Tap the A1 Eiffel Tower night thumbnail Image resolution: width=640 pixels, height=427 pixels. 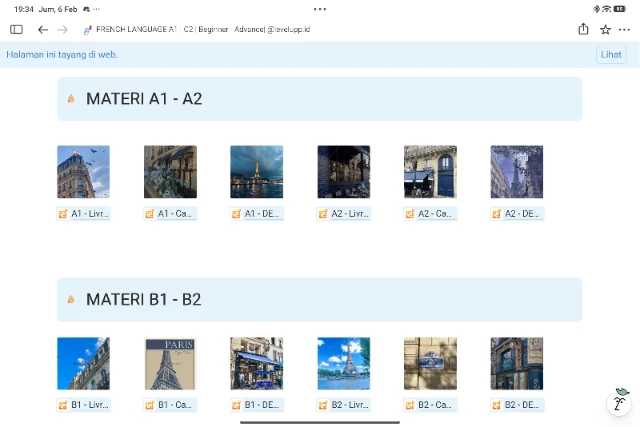point(257,172)
